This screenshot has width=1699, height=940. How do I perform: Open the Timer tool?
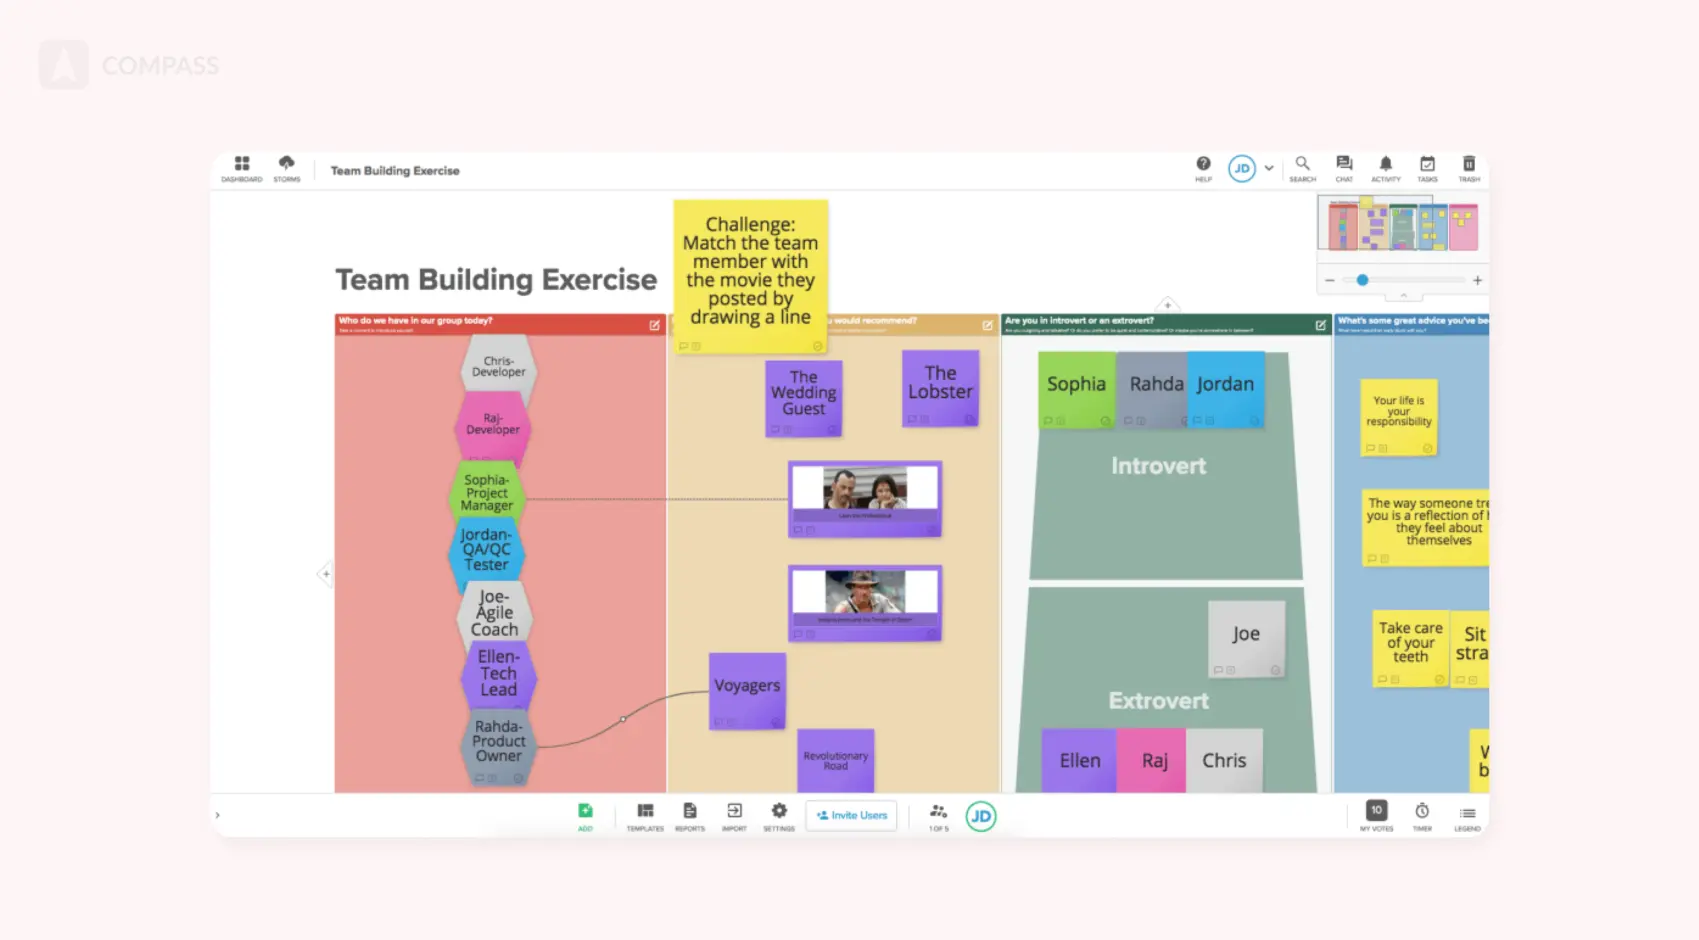[x=1422, y=816]
